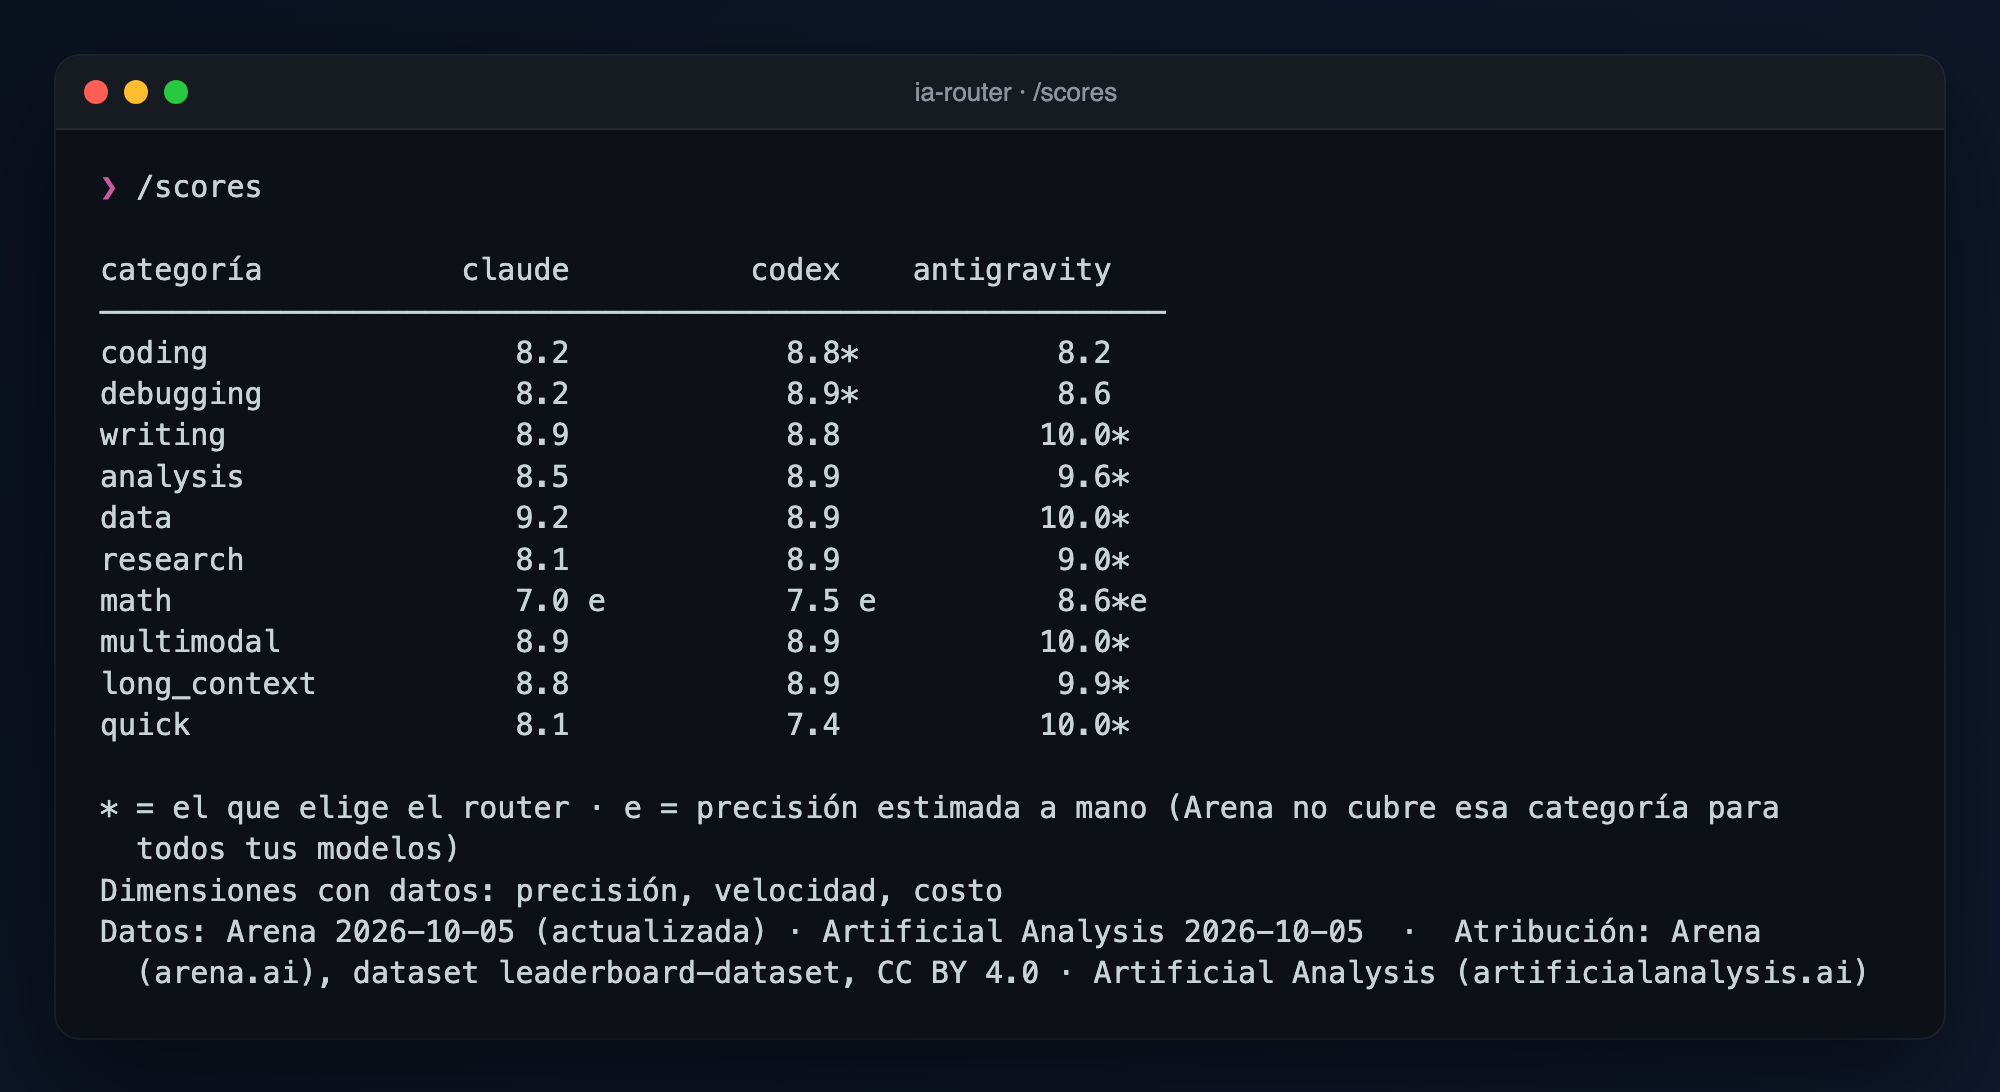
Task: Click antigravity score '8.6*e' for math
Action: tap(1102, 601)
